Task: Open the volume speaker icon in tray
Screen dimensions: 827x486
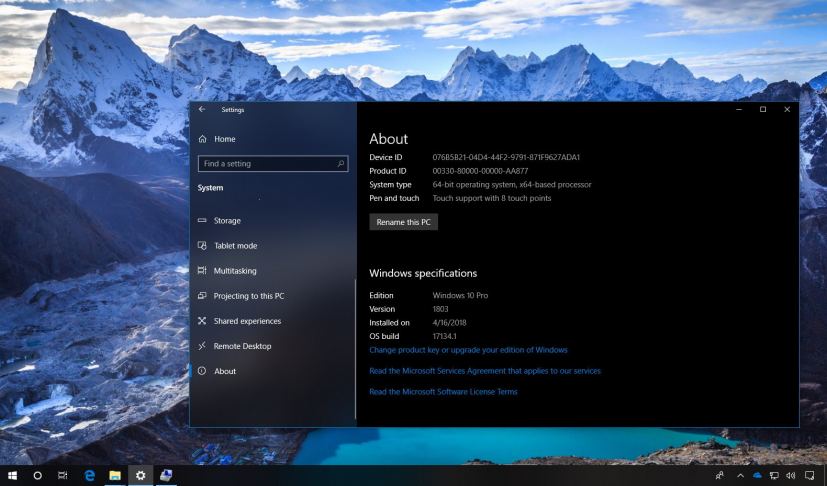Action: click(x=791, y=475)
